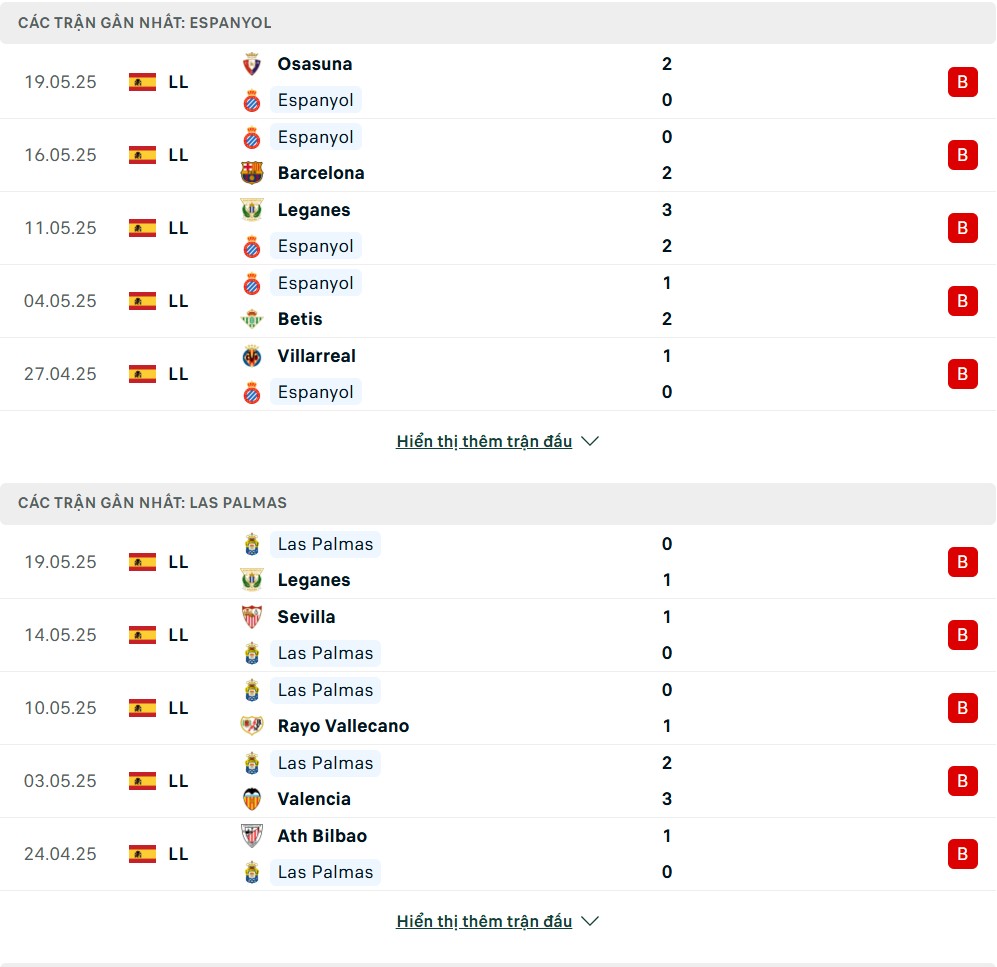Select the highlighted Las Palmas label on 14.05.25
Screen dimensions: 997x967
[326, 653]
